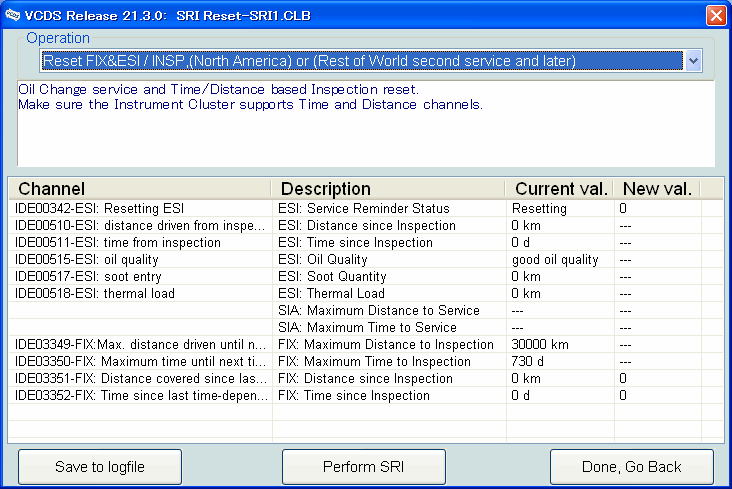Click FIX: Maximum Distance to Inspection description
This screenshot has height=489, width=732.
(x=386, y=345)
